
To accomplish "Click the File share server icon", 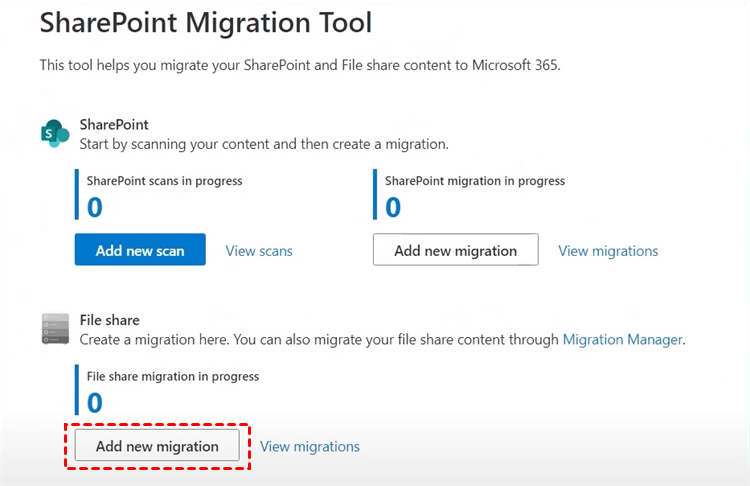I will click(54, 329).
